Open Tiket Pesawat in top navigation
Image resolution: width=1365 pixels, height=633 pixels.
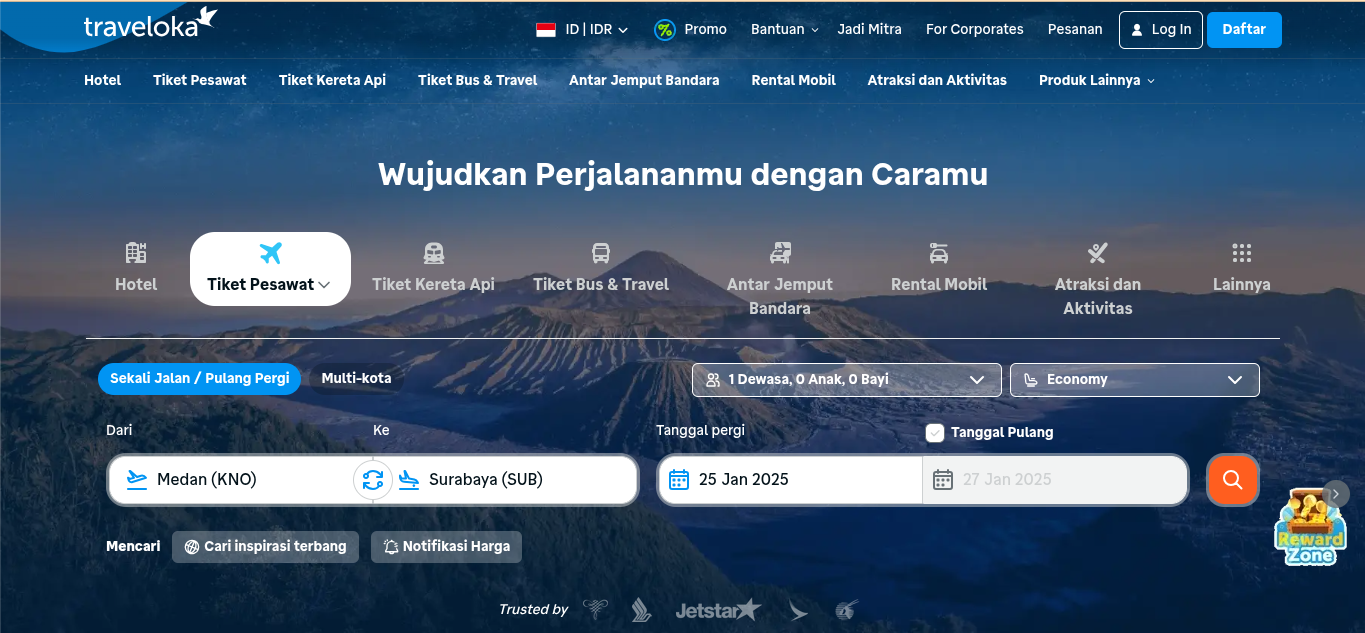click(199, 80)
